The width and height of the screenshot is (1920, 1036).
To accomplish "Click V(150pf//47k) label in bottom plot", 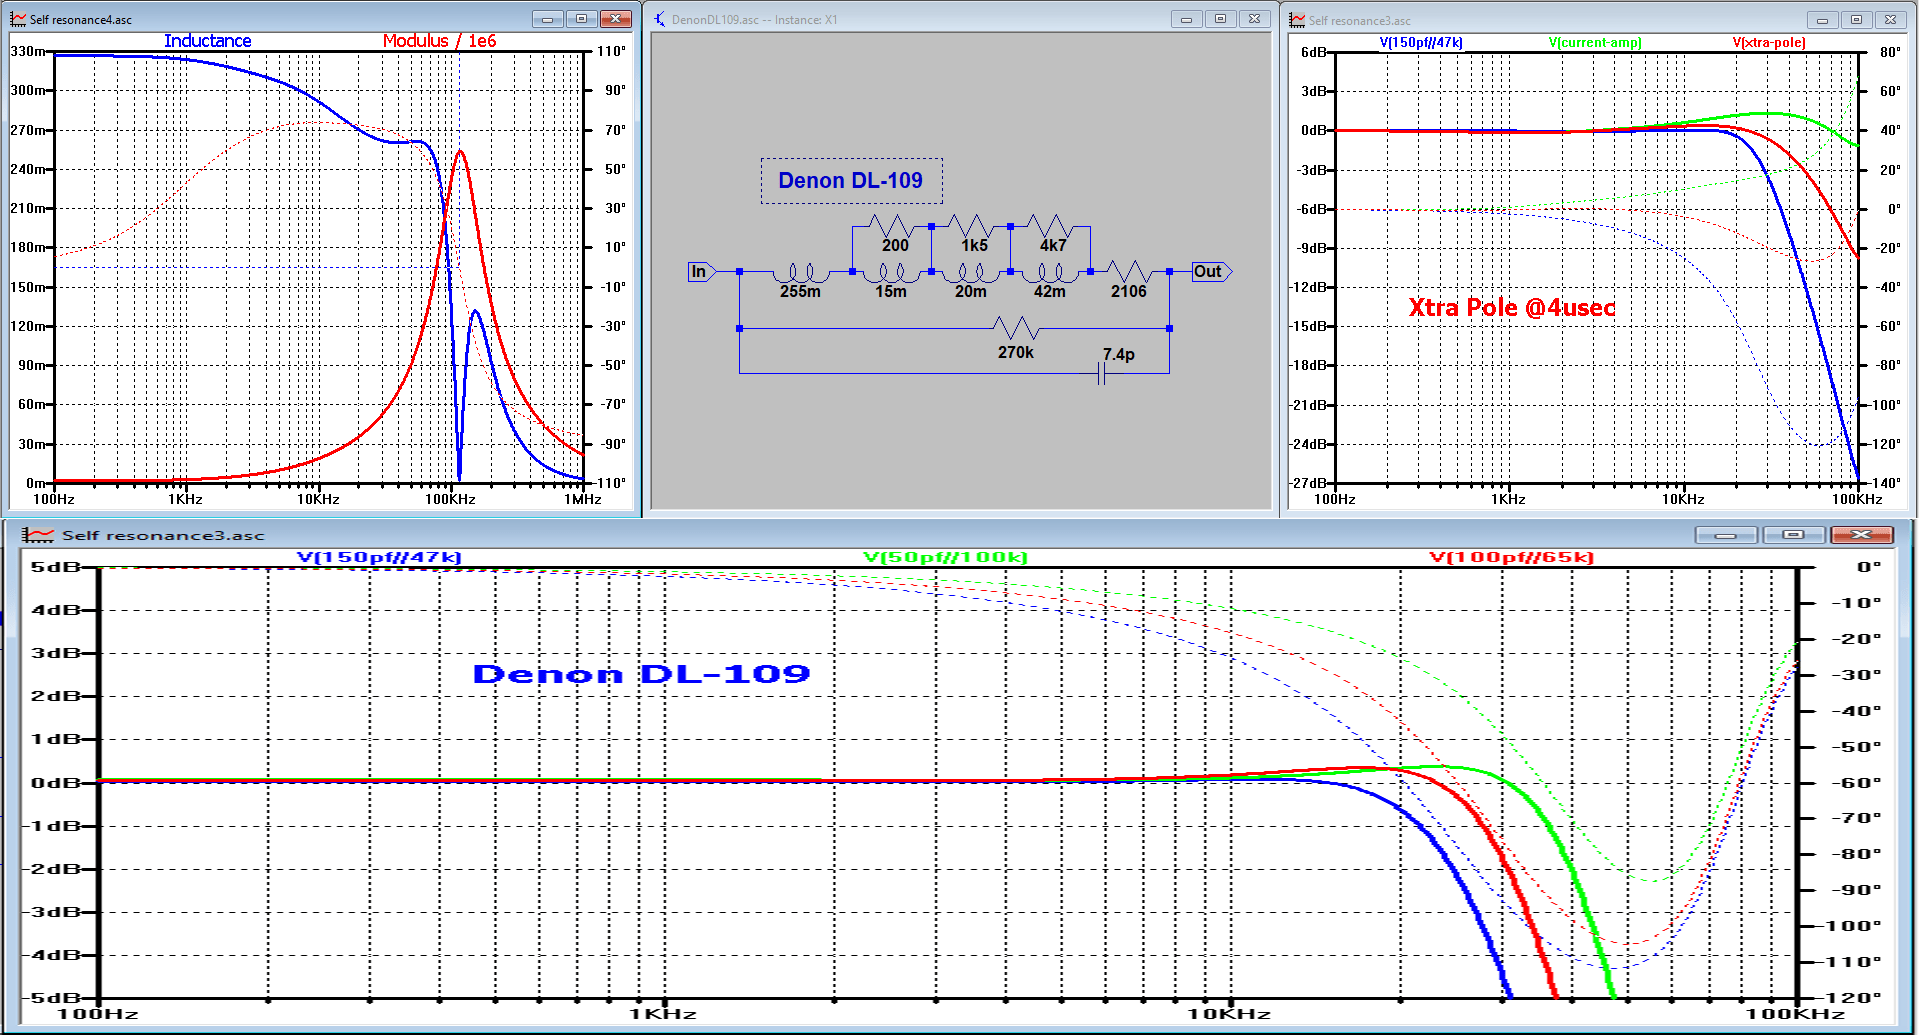I will click(379, 557).
